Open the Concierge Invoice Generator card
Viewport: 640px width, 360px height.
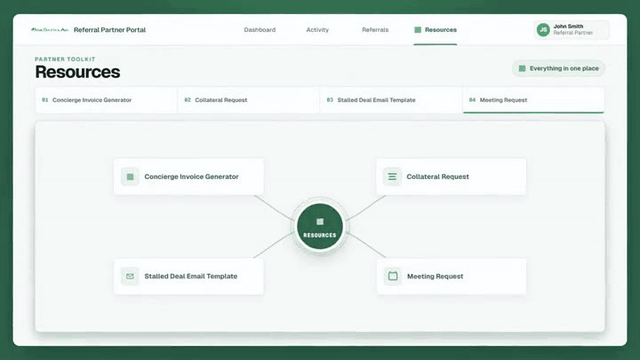[189, 177]
